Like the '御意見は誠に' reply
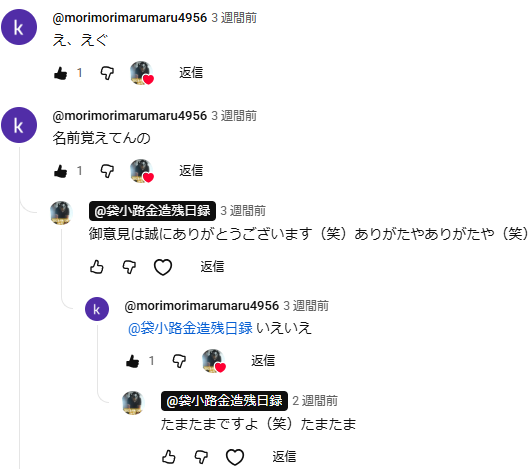The height and width of the screenshot is (469, 532). tap(97, 267)
